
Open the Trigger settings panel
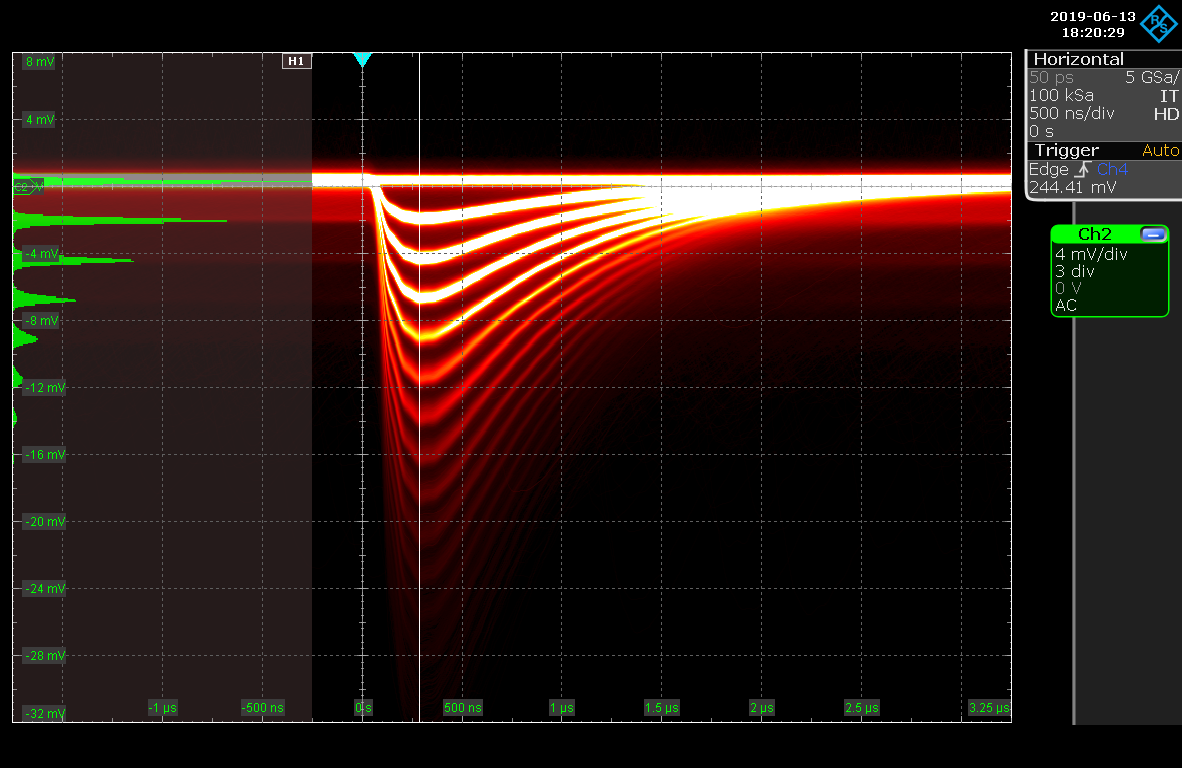point(1065,150)
